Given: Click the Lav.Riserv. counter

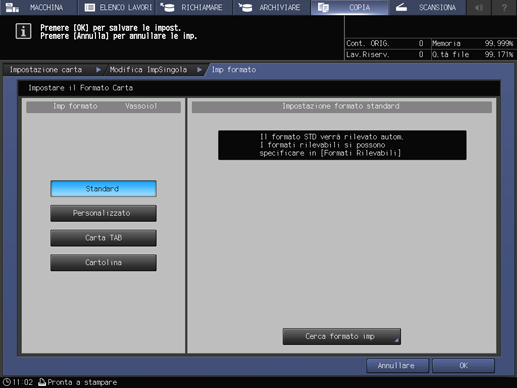Looking at the screenshot, I should tap(385, 55).
